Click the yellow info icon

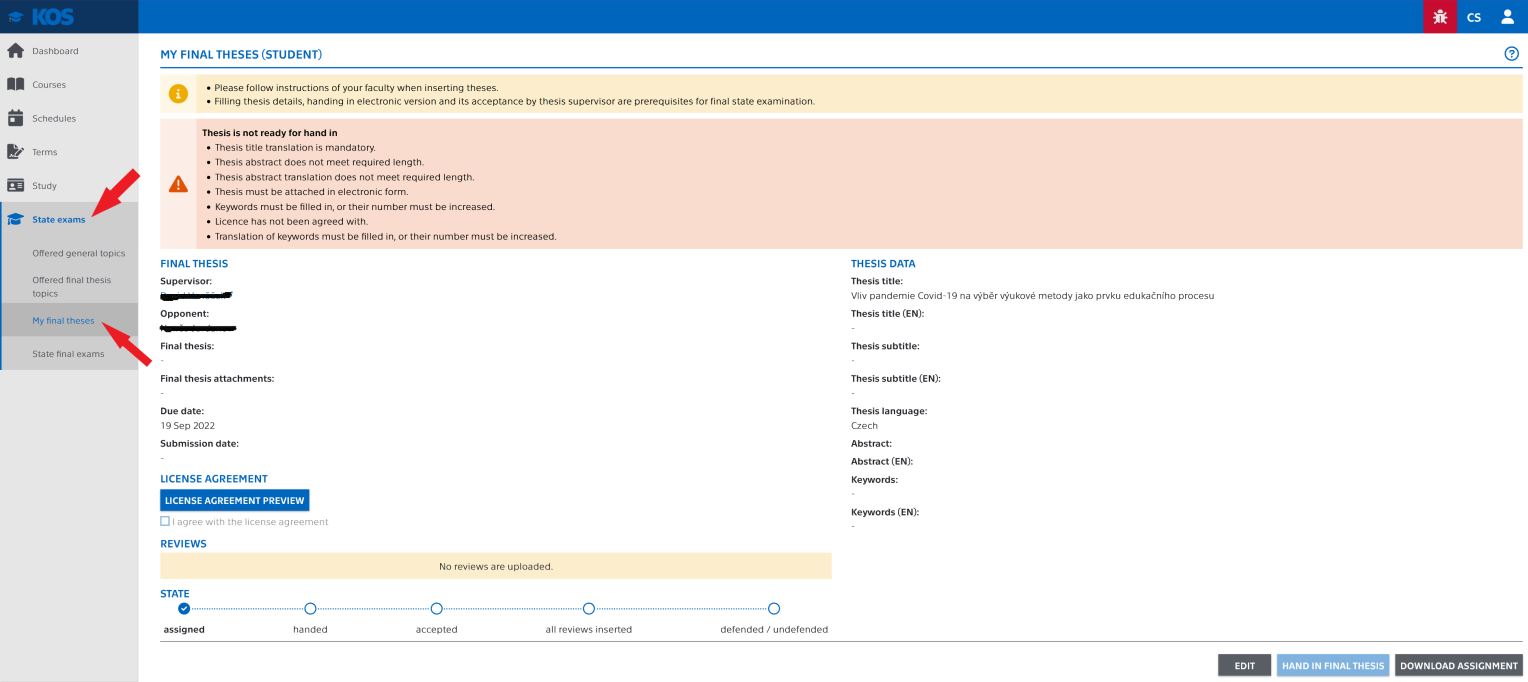click(178, 94)
